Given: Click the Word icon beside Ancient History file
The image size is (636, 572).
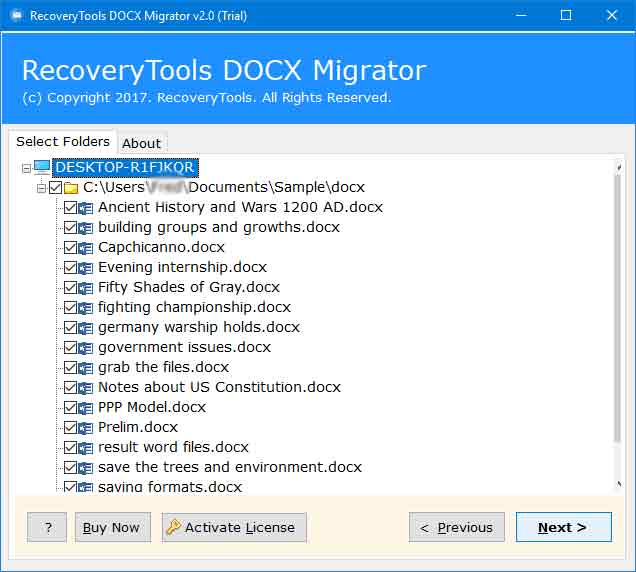Looking at the screenshot, I should pos(85,208).
